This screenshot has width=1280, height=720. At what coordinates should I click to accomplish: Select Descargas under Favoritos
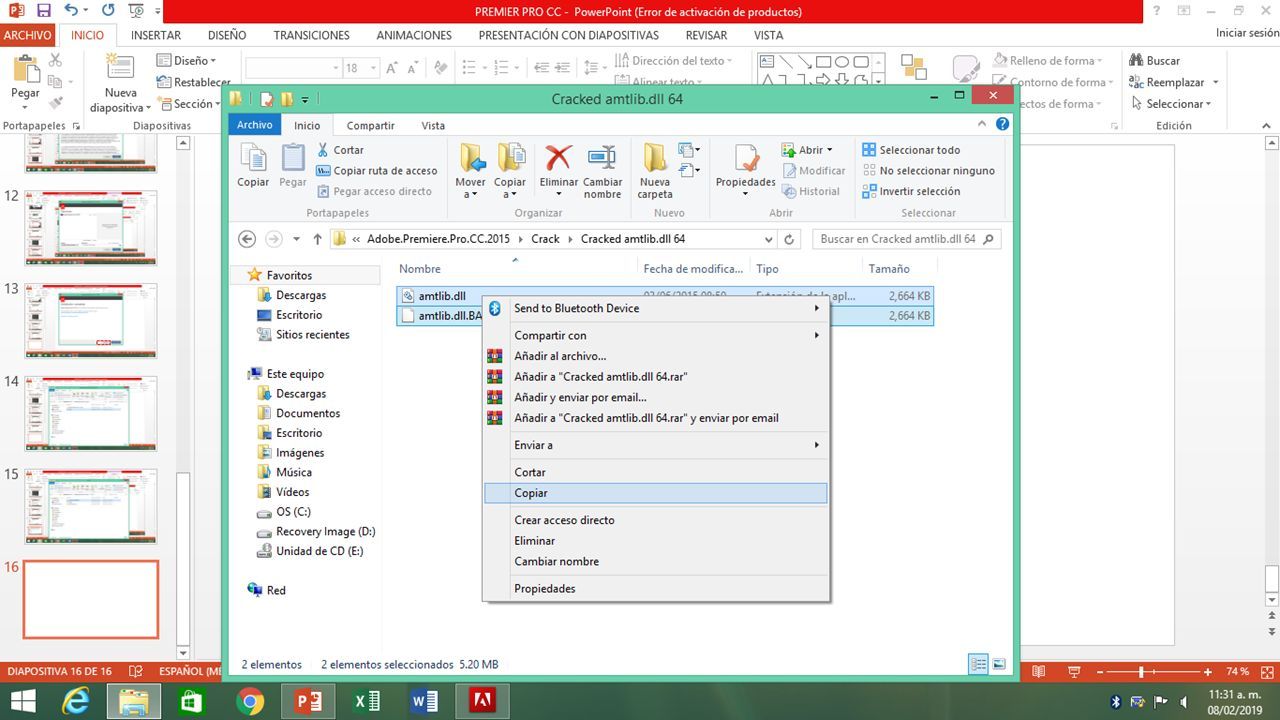pos(300,295)
